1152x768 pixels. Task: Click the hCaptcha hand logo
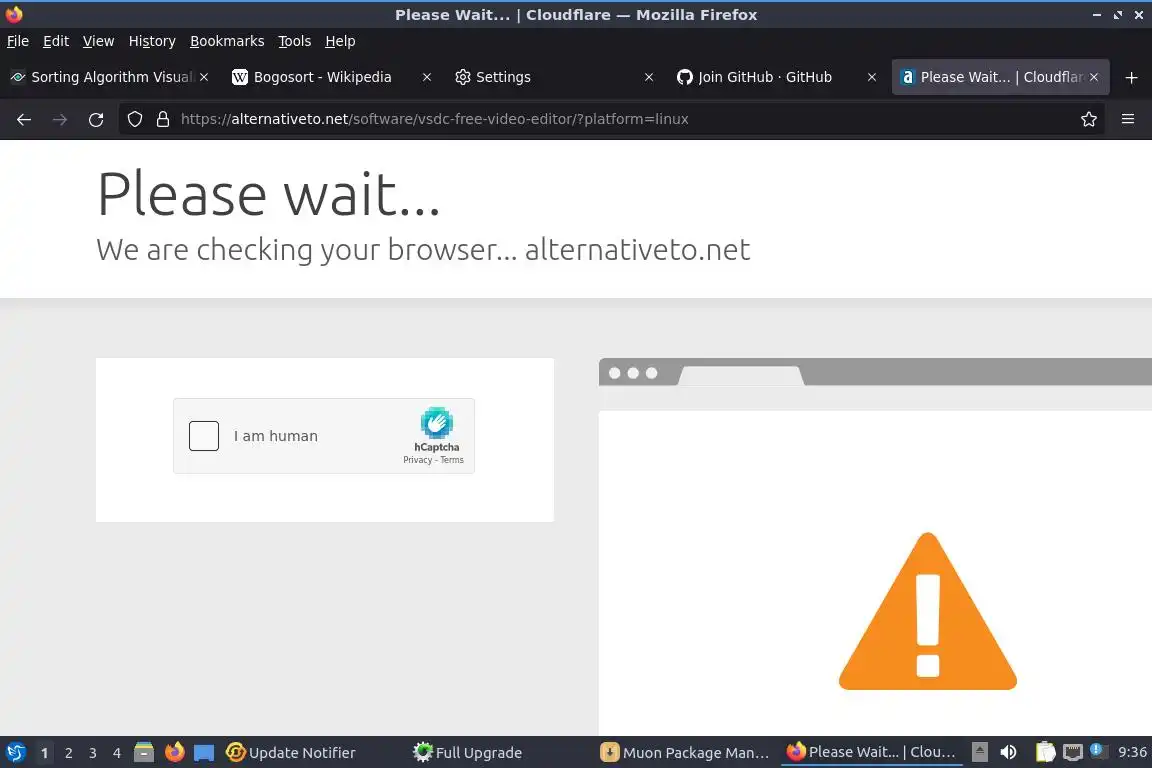tap(436, 423)
